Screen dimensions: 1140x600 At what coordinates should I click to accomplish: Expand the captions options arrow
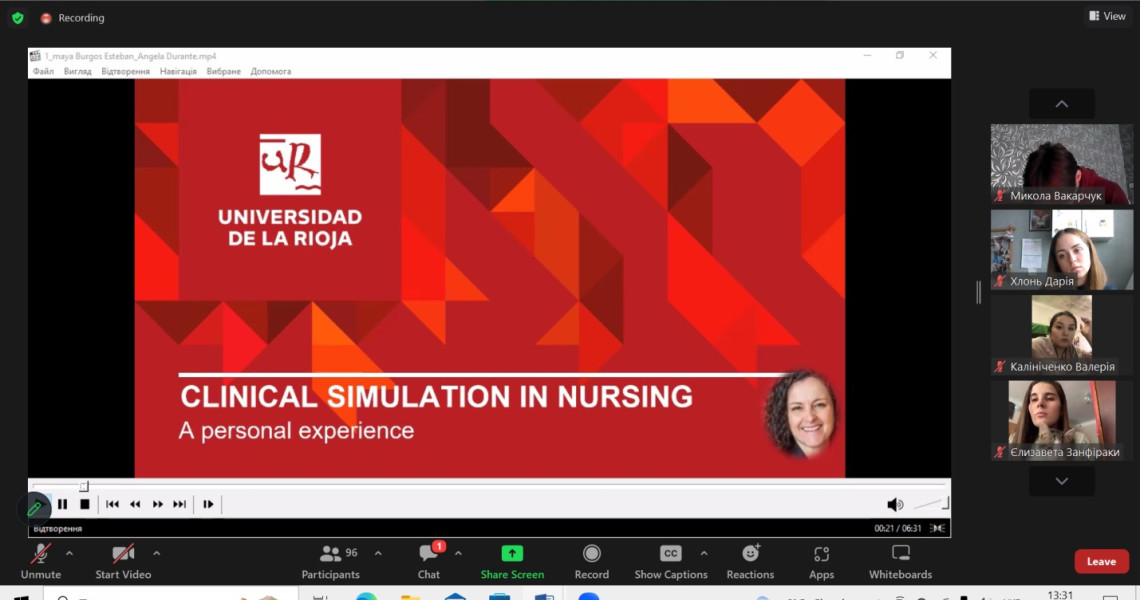click(x=704, y=553)
